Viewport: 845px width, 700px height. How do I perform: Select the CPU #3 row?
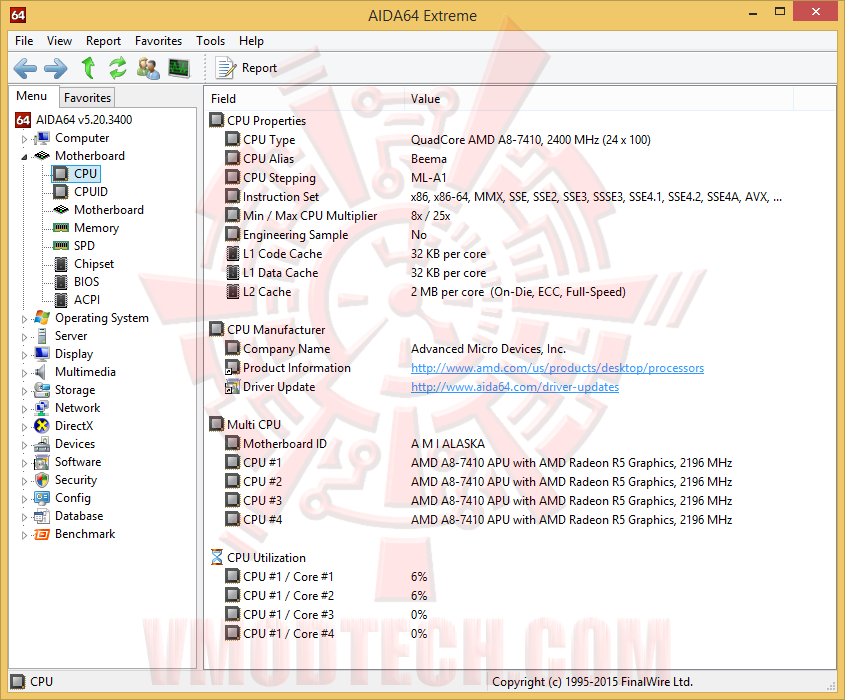[x=520, y=501]
